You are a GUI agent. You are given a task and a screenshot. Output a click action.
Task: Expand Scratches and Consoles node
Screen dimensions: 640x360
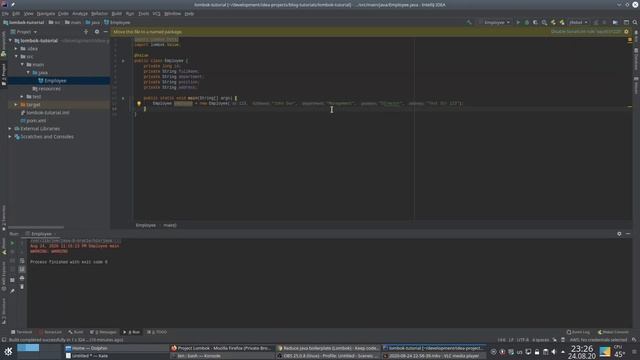tap(10, 137)
